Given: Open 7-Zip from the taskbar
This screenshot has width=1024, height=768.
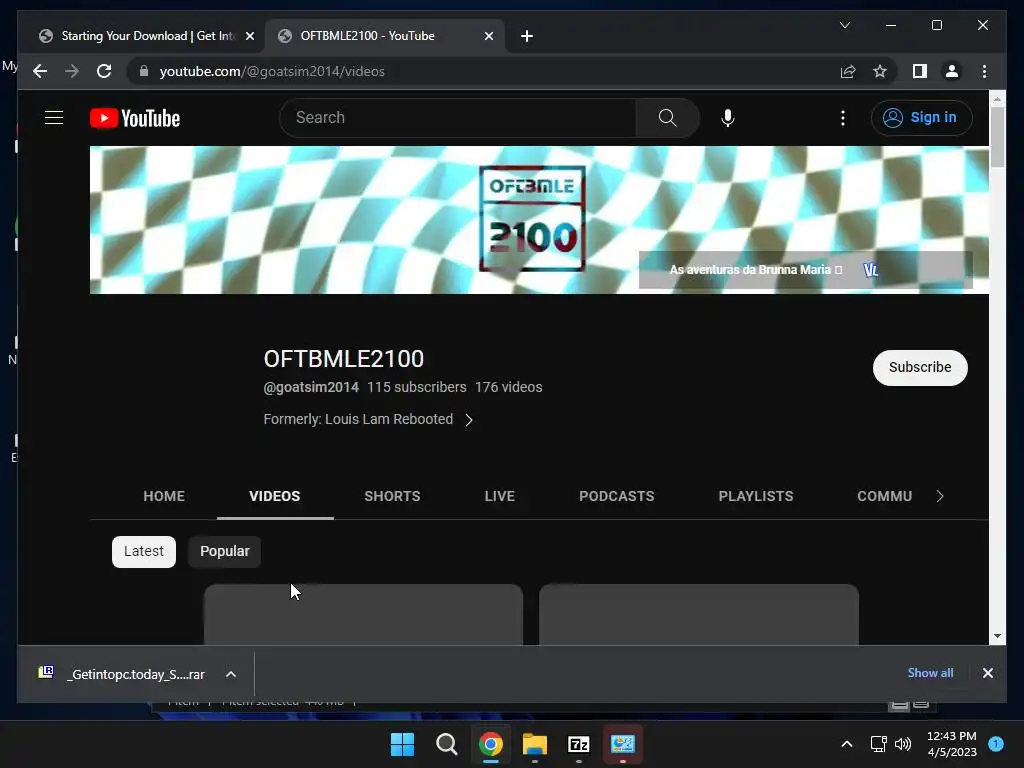Looking at the screenshot, I should click(x=579, y=744).
